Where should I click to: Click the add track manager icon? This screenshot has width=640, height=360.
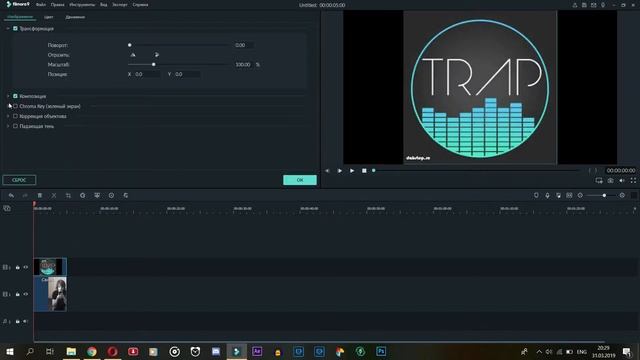tap(7, 209)
